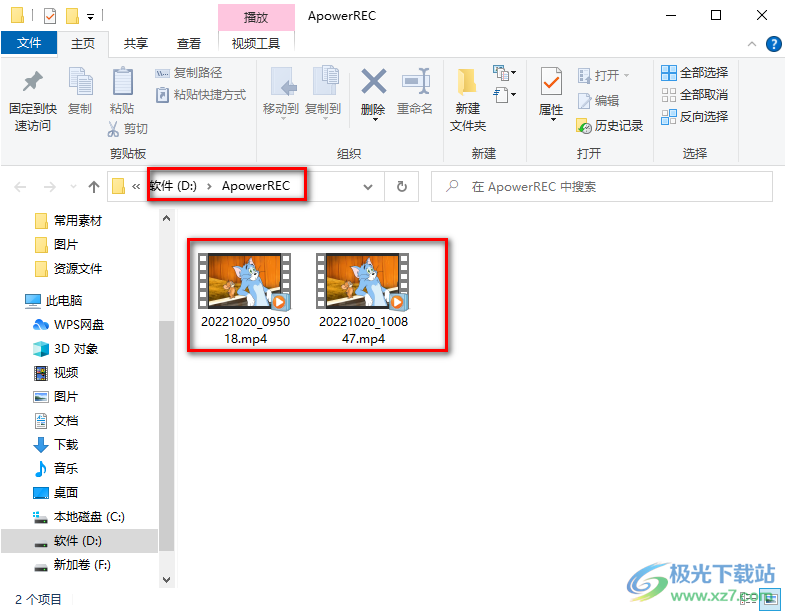
Task: Click Select all (全部选择)
Action: [695, 73]
